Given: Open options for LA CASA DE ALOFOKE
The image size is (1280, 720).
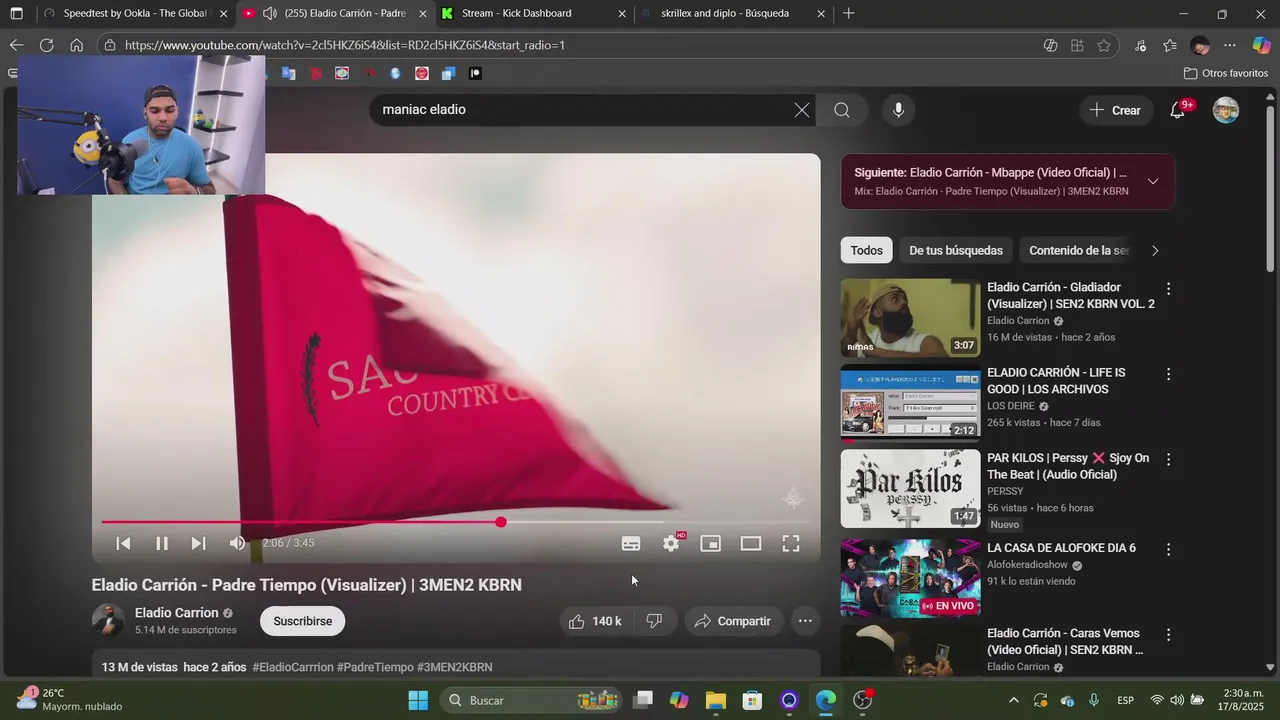Looking at the screenshot, I should click(1168, 549).
